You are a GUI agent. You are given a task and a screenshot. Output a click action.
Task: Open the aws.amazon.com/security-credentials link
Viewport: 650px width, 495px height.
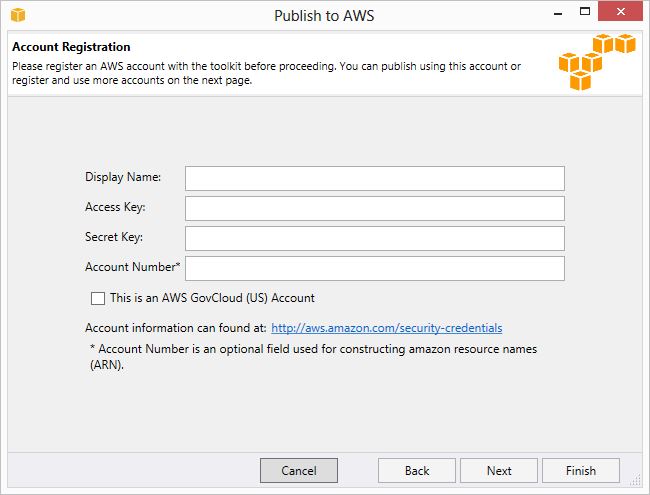coord(386,328)
